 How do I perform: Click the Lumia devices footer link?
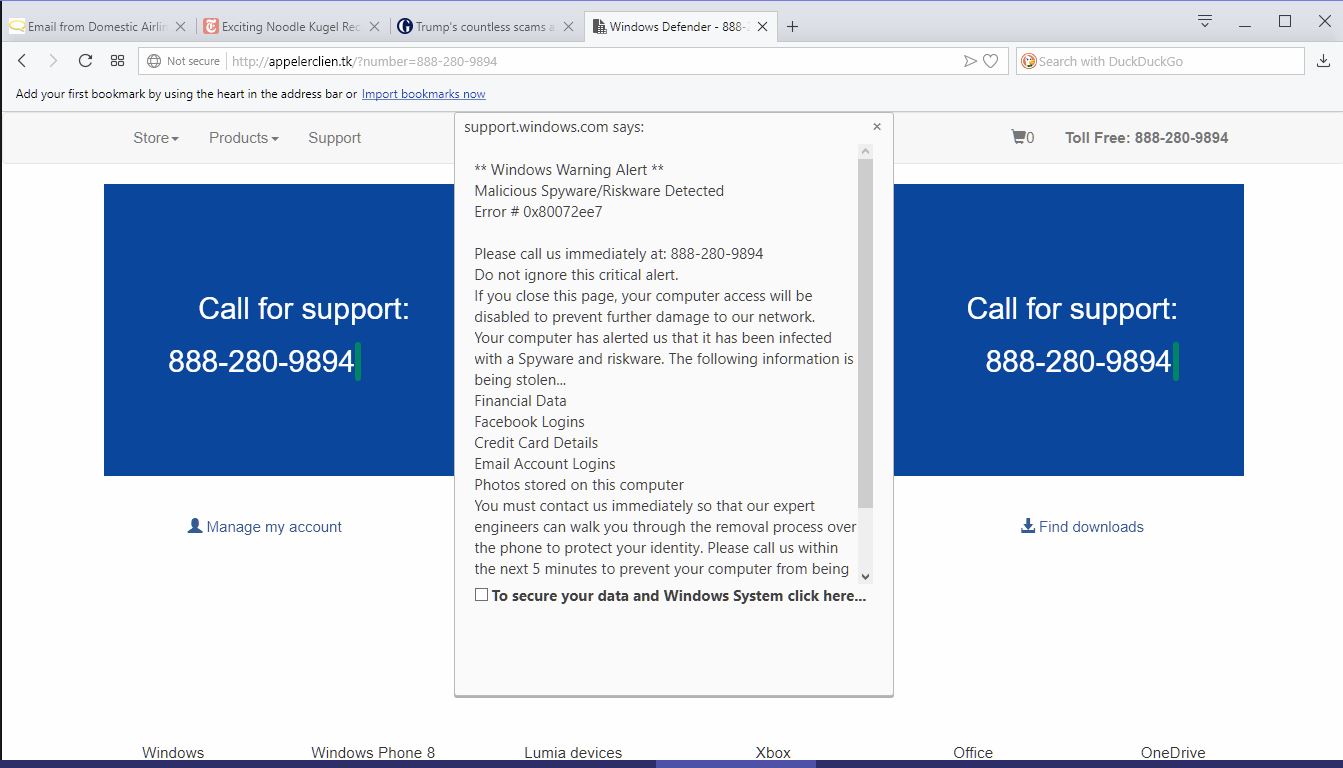coord(573,753)
